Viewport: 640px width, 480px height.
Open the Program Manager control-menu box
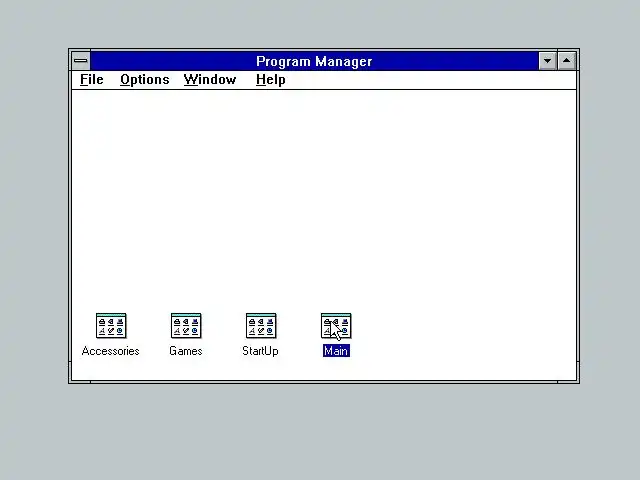pyautogui.click(x=81, y=61)
